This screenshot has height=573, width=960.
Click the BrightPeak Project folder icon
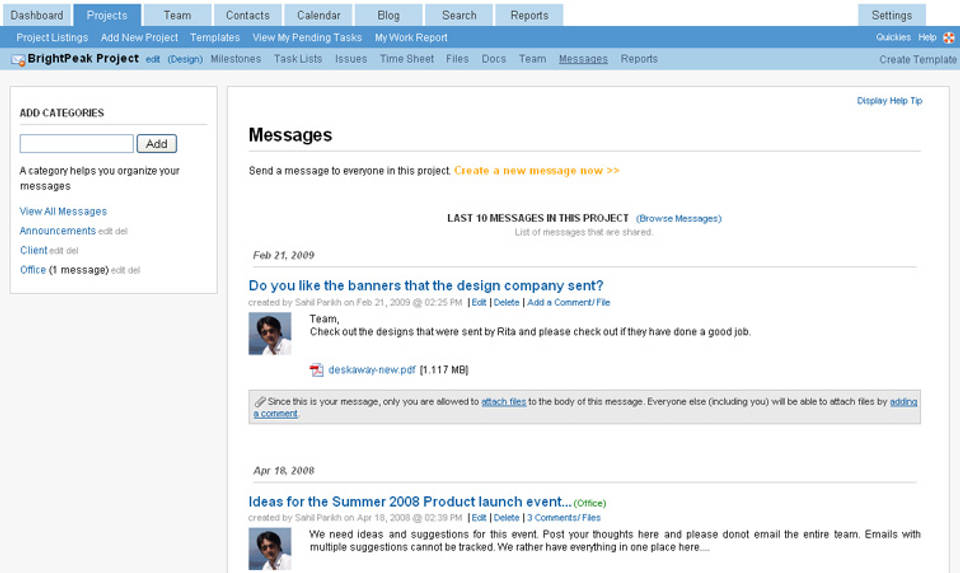click(x=18, y=60)
